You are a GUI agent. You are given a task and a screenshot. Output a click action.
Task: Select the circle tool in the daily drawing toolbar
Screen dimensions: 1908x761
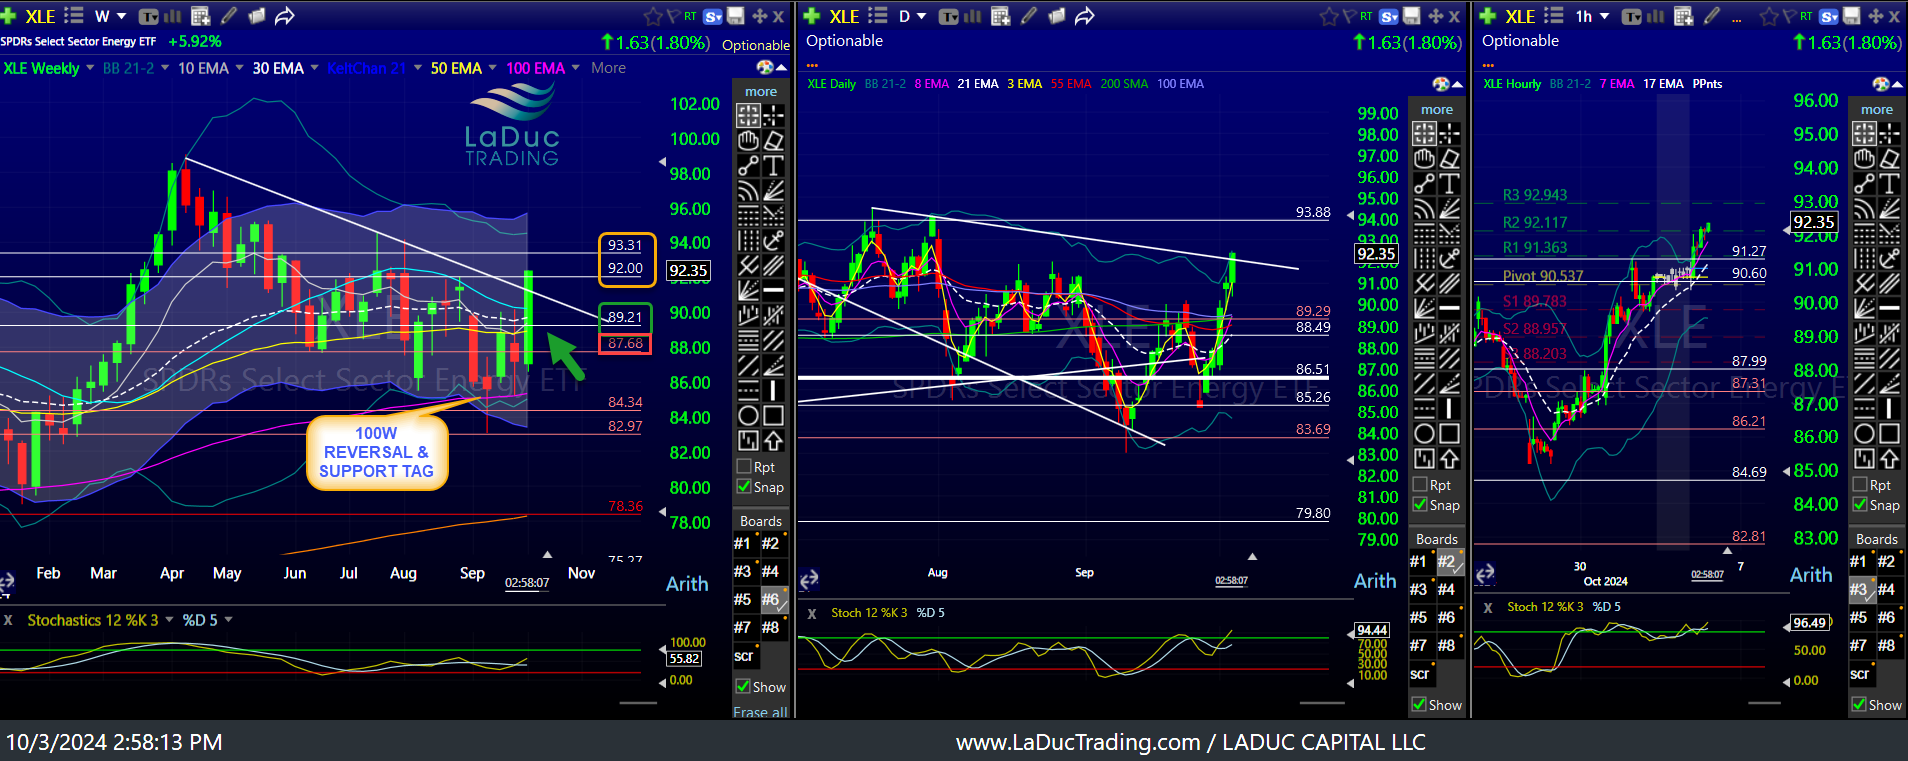click(x=1424, y=433)
